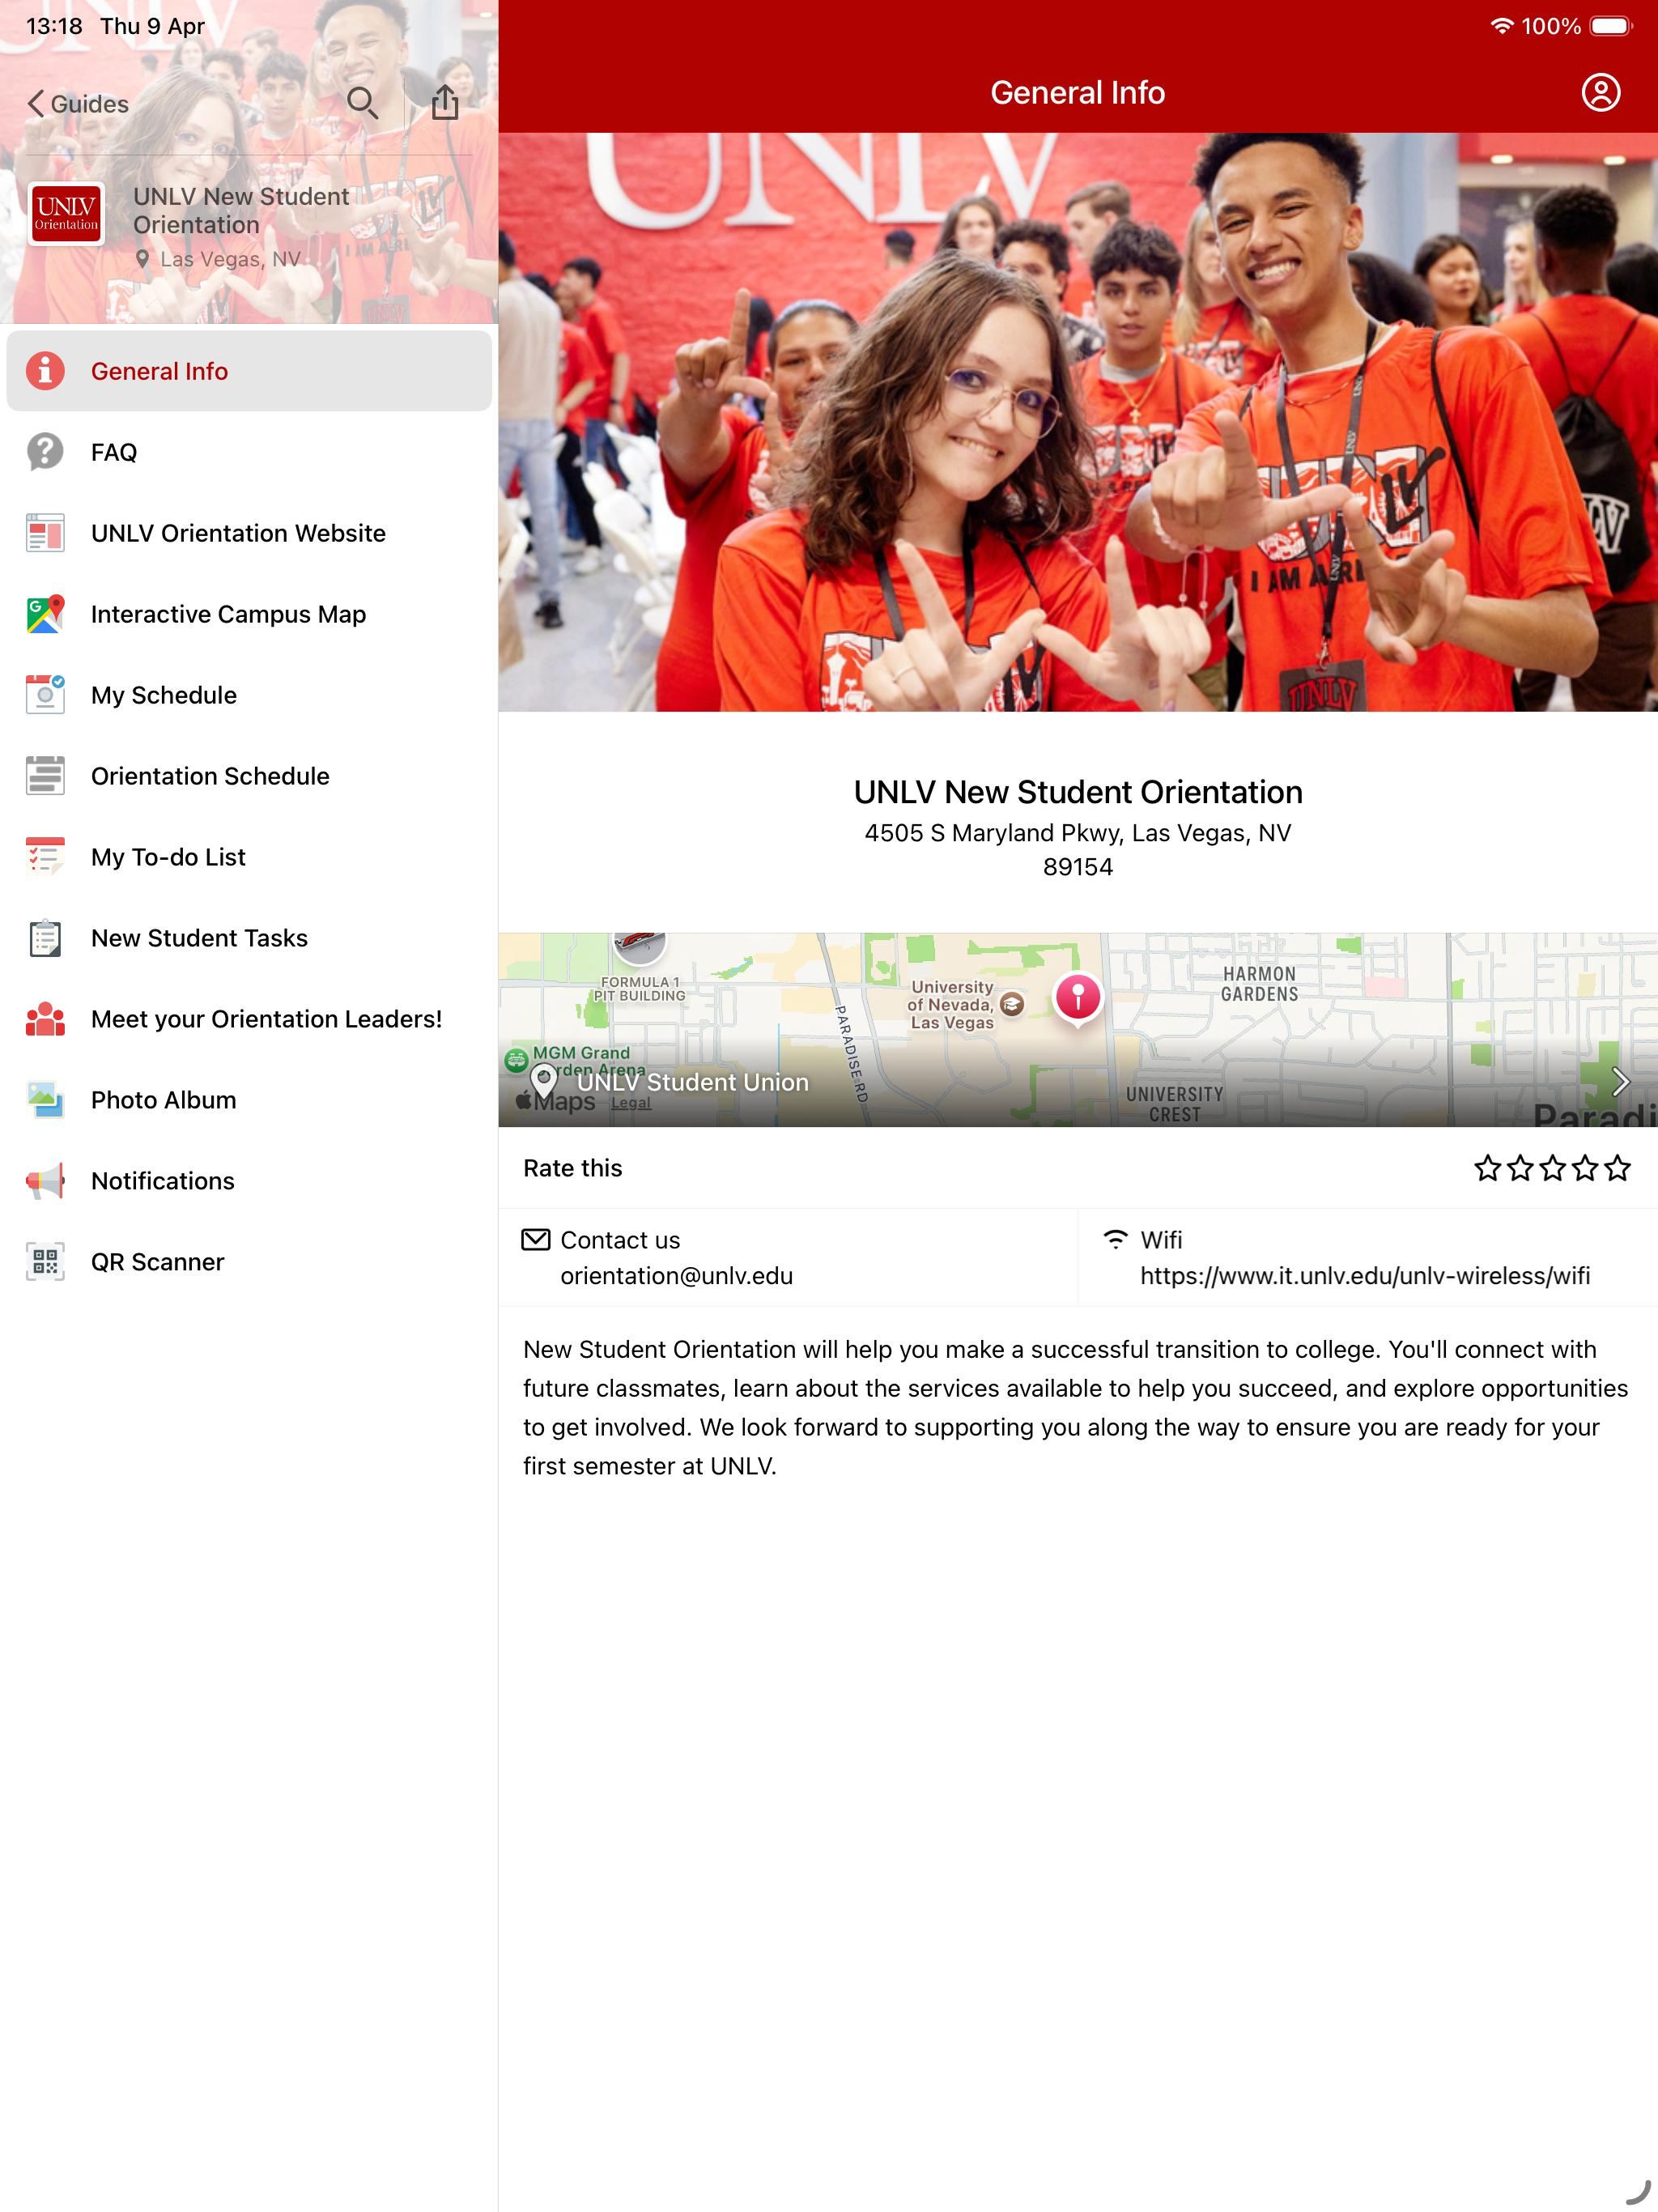This screenshot has width=1658, height=2212.
Task: Tap the UNLV New Student Orientation heading
Action: 1078,792
